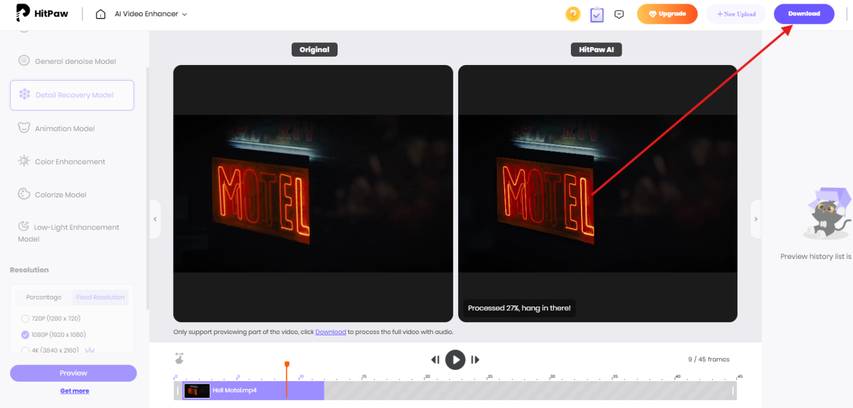Expand the right preview history panel

(756, 219)
